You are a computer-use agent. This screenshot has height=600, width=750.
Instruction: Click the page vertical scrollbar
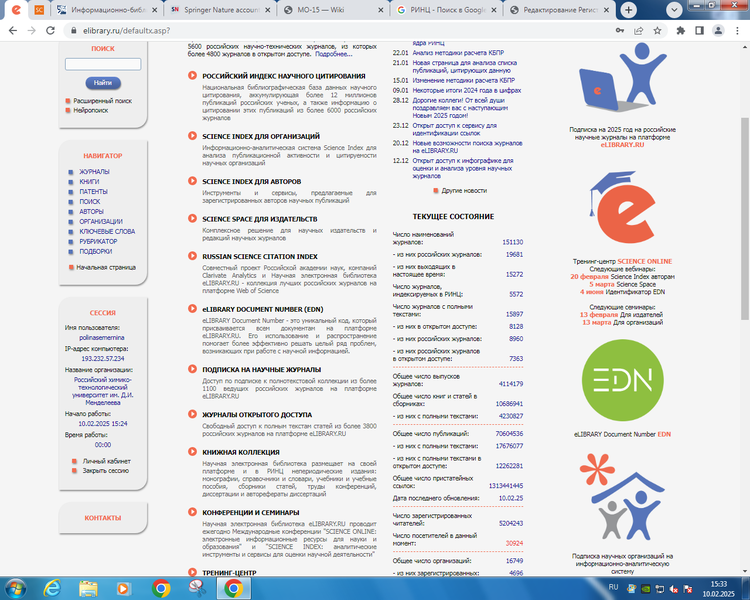click(743, 300)
